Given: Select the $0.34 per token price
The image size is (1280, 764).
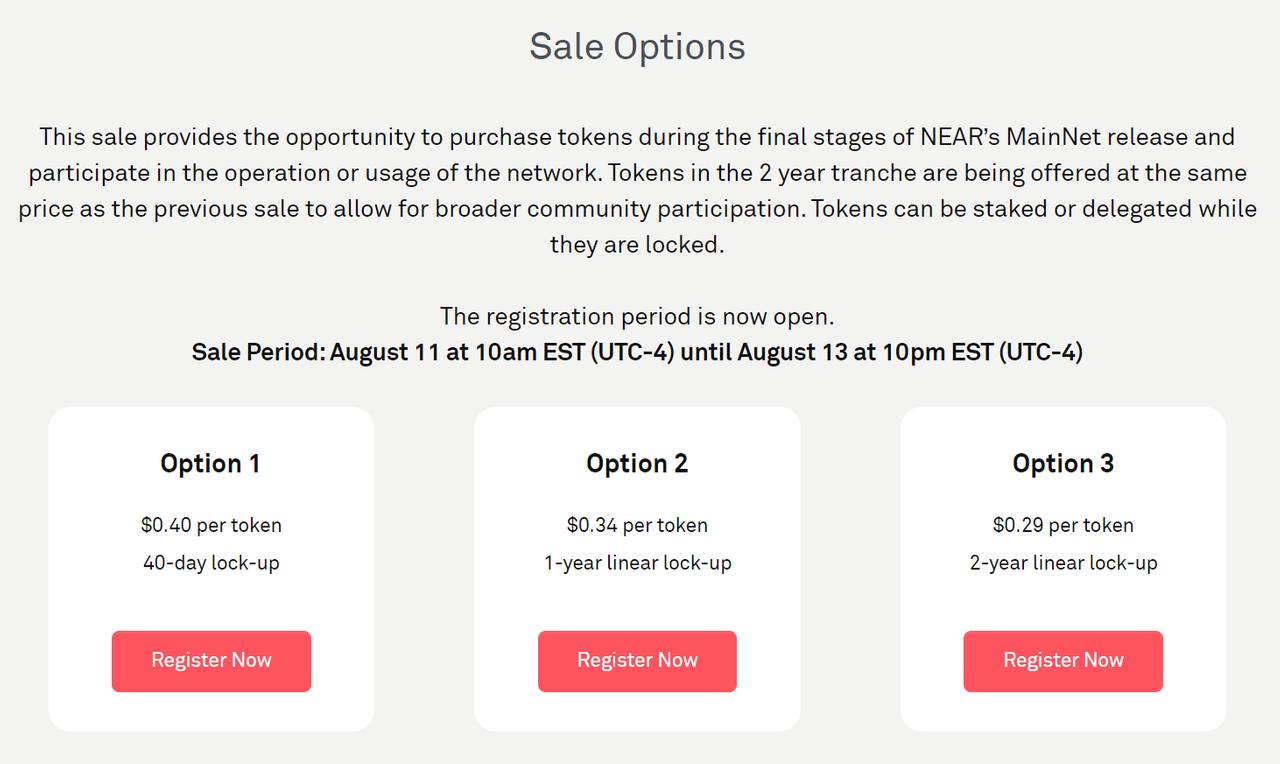Looking at the screenshot, I should [x=637, y=525].
